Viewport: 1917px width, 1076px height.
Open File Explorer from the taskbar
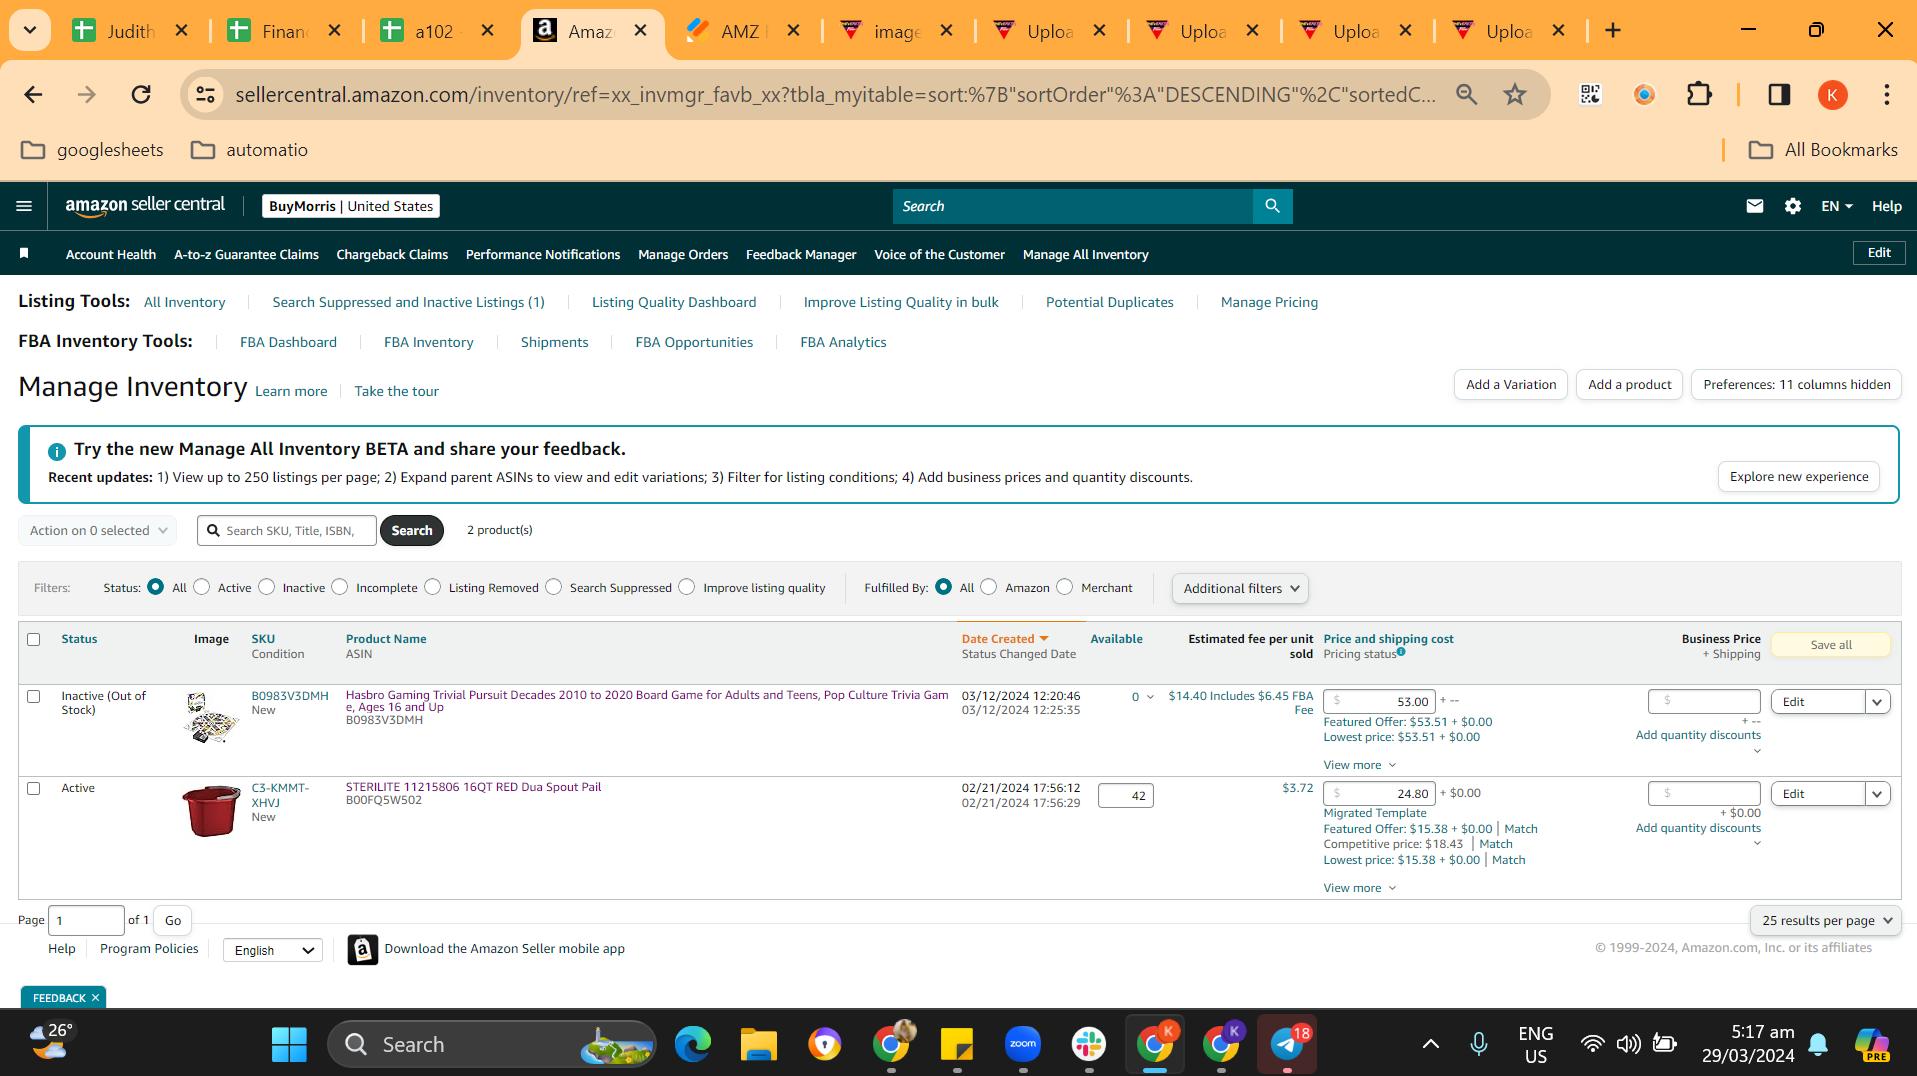point(758,1045)
